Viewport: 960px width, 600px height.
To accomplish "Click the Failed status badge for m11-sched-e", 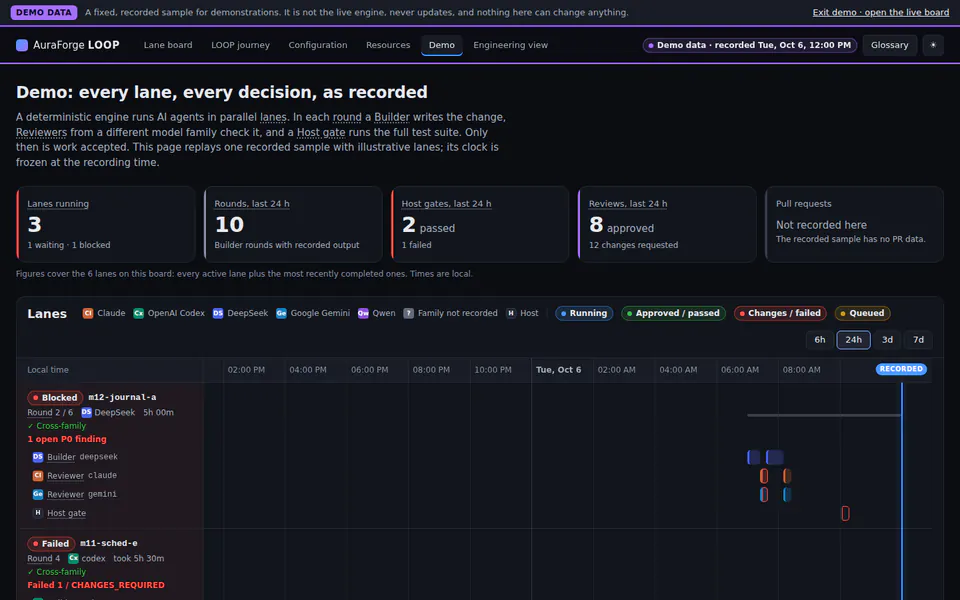I will (x=51, y=544).
